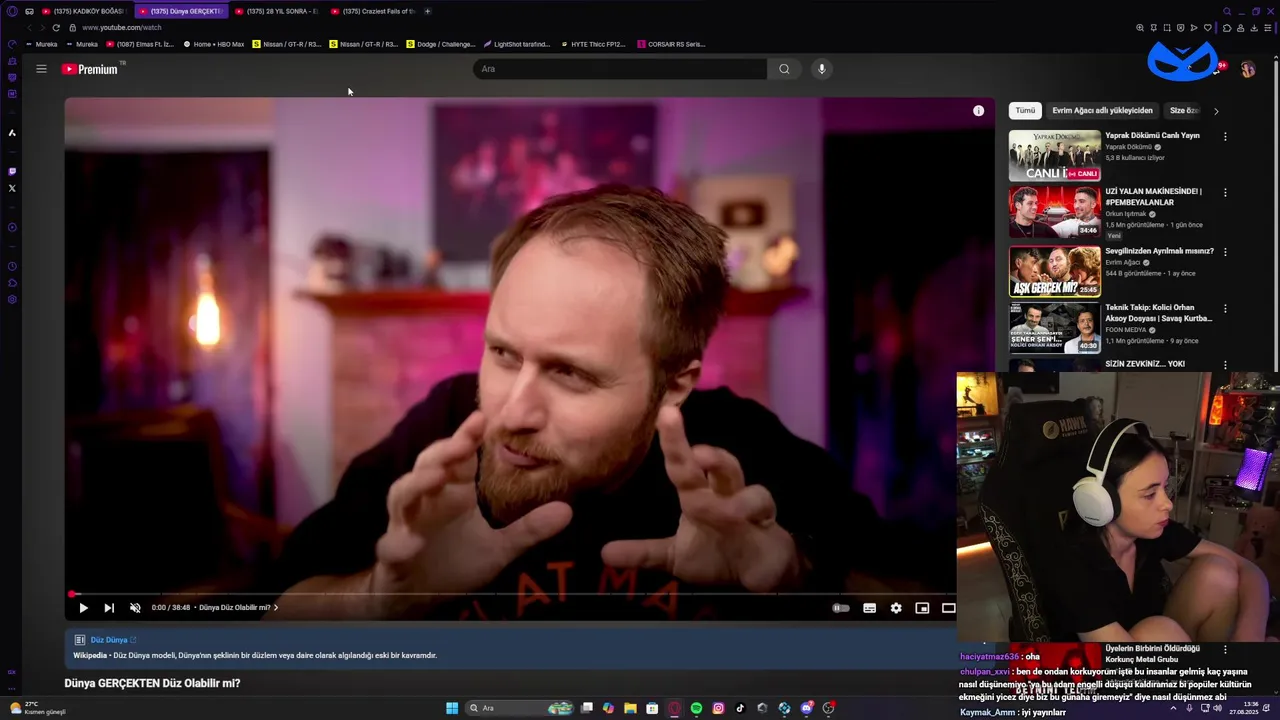Open Settings gear in Opera sidebar

point(12,299)
